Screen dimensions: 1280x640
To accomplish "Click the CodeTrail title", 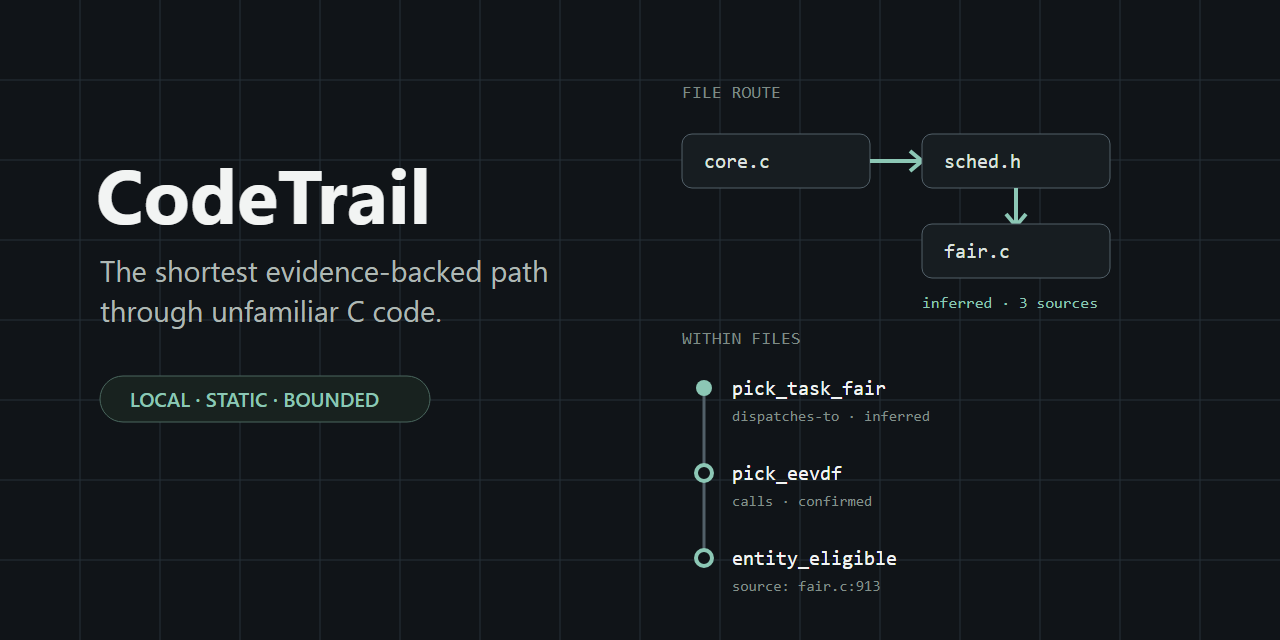I will tap(264, 197).
